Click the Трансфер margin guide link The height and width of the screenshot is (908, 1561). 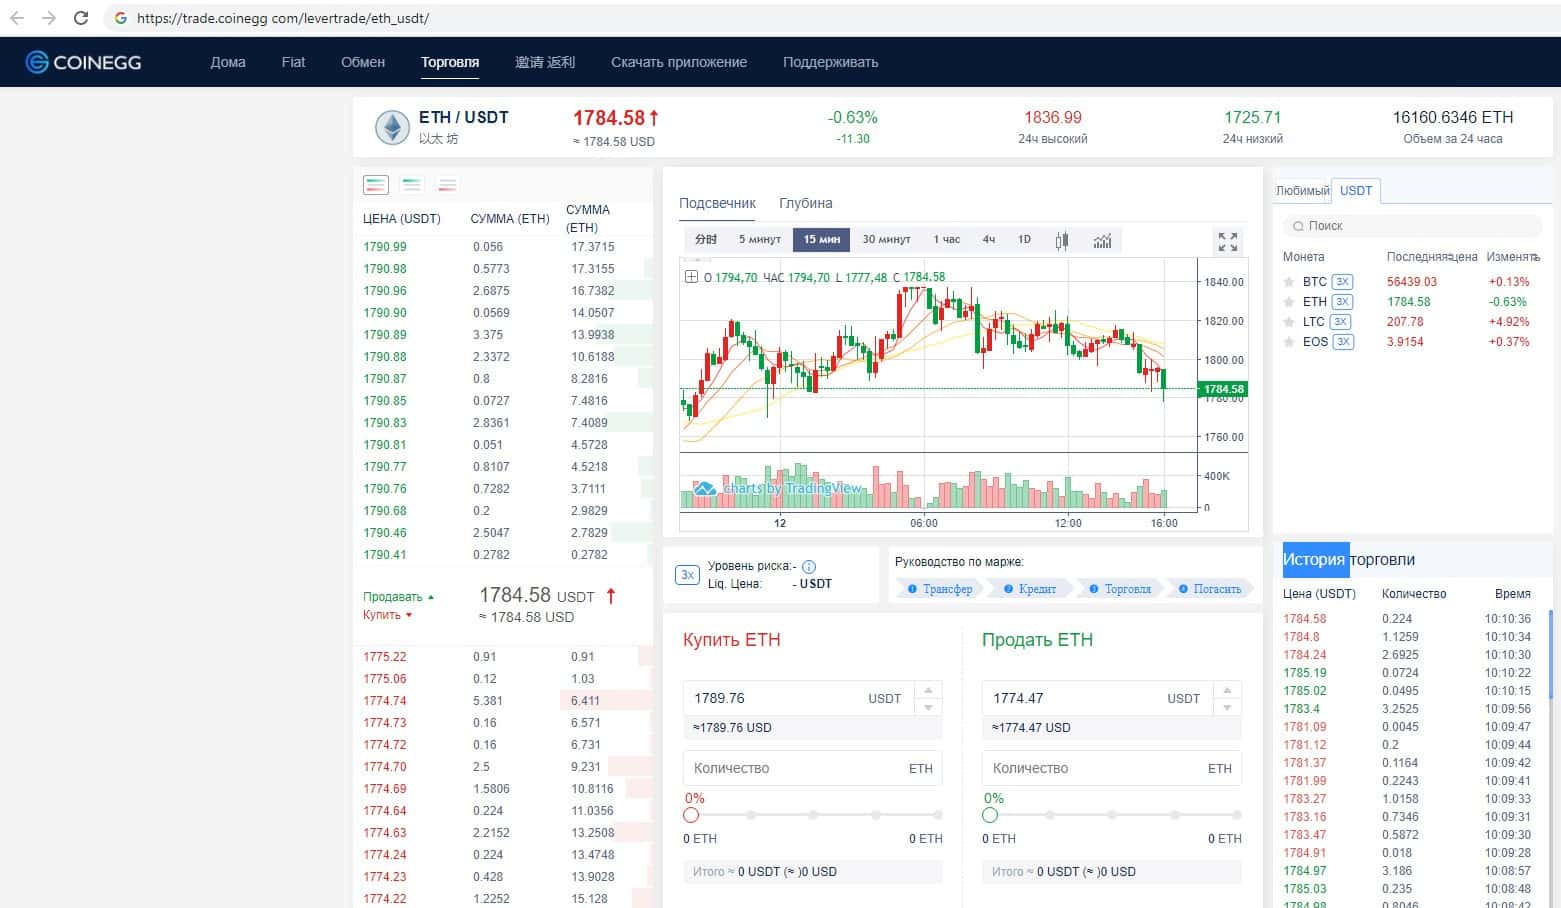939,589
